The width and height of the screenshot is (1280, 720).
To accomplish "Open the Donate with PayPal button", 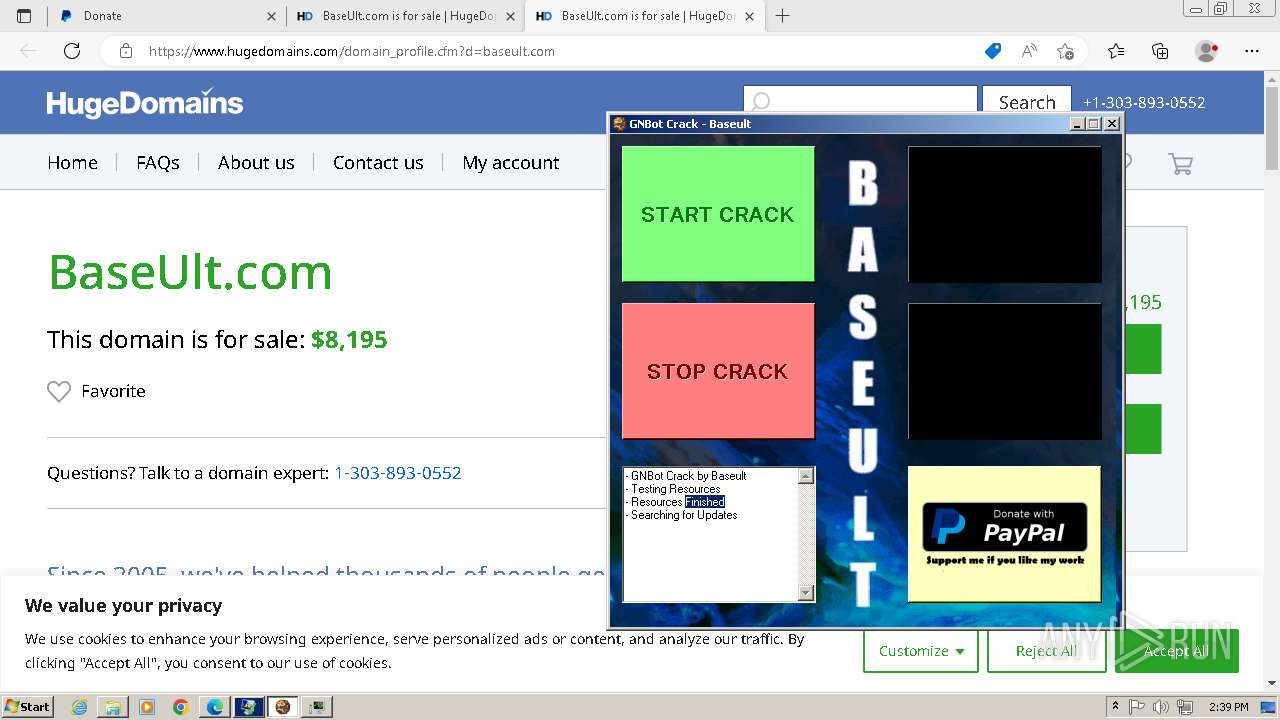I will [1004, 534].
